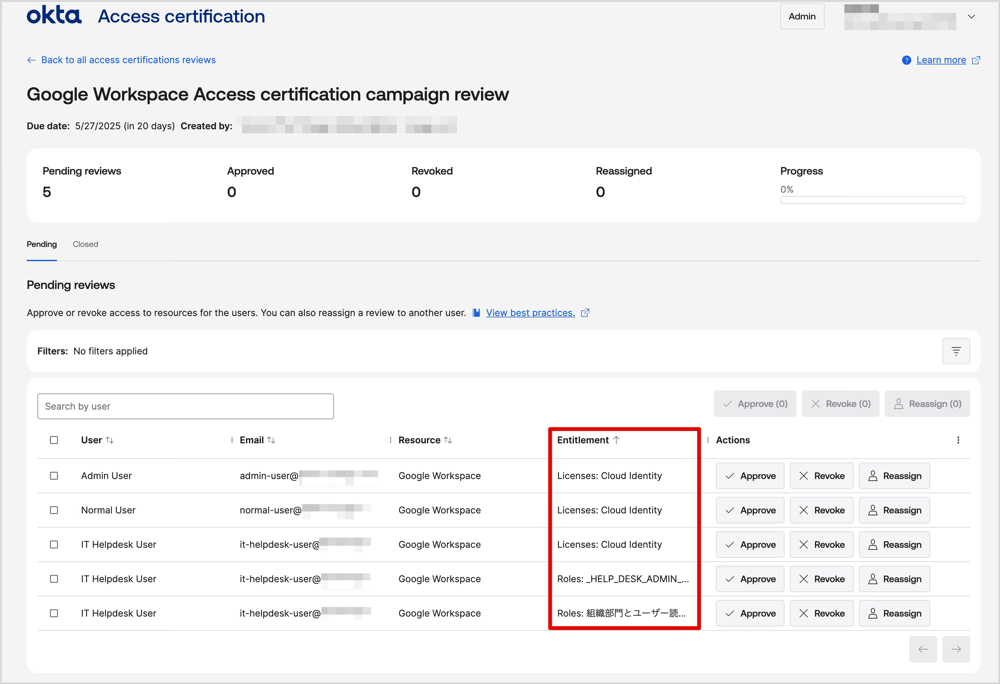The image size is (1000, 684).
Task: Click the bulk Approve (0) button
Action: [755, 404]
